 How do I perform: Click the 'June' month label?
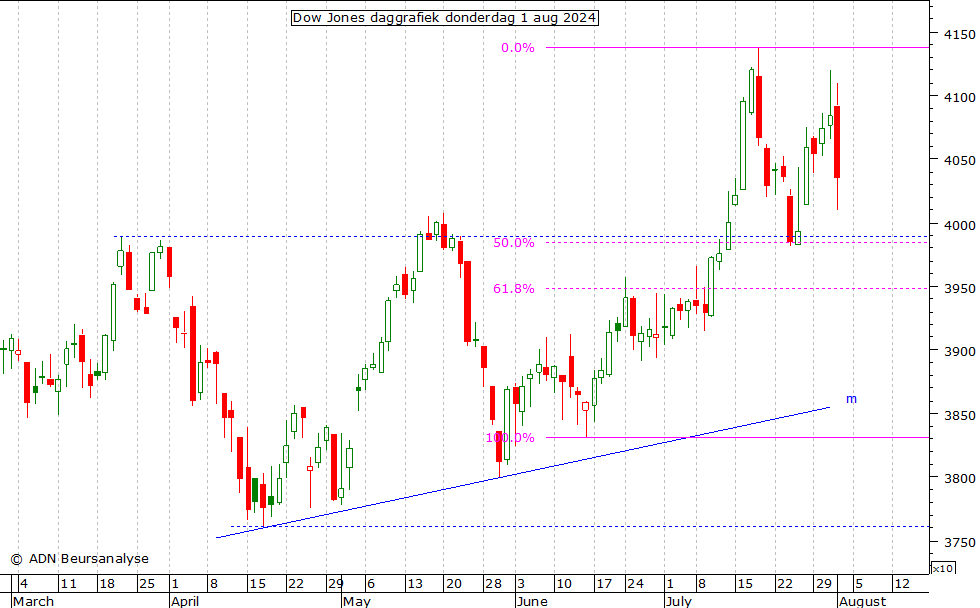pos(532,601)
